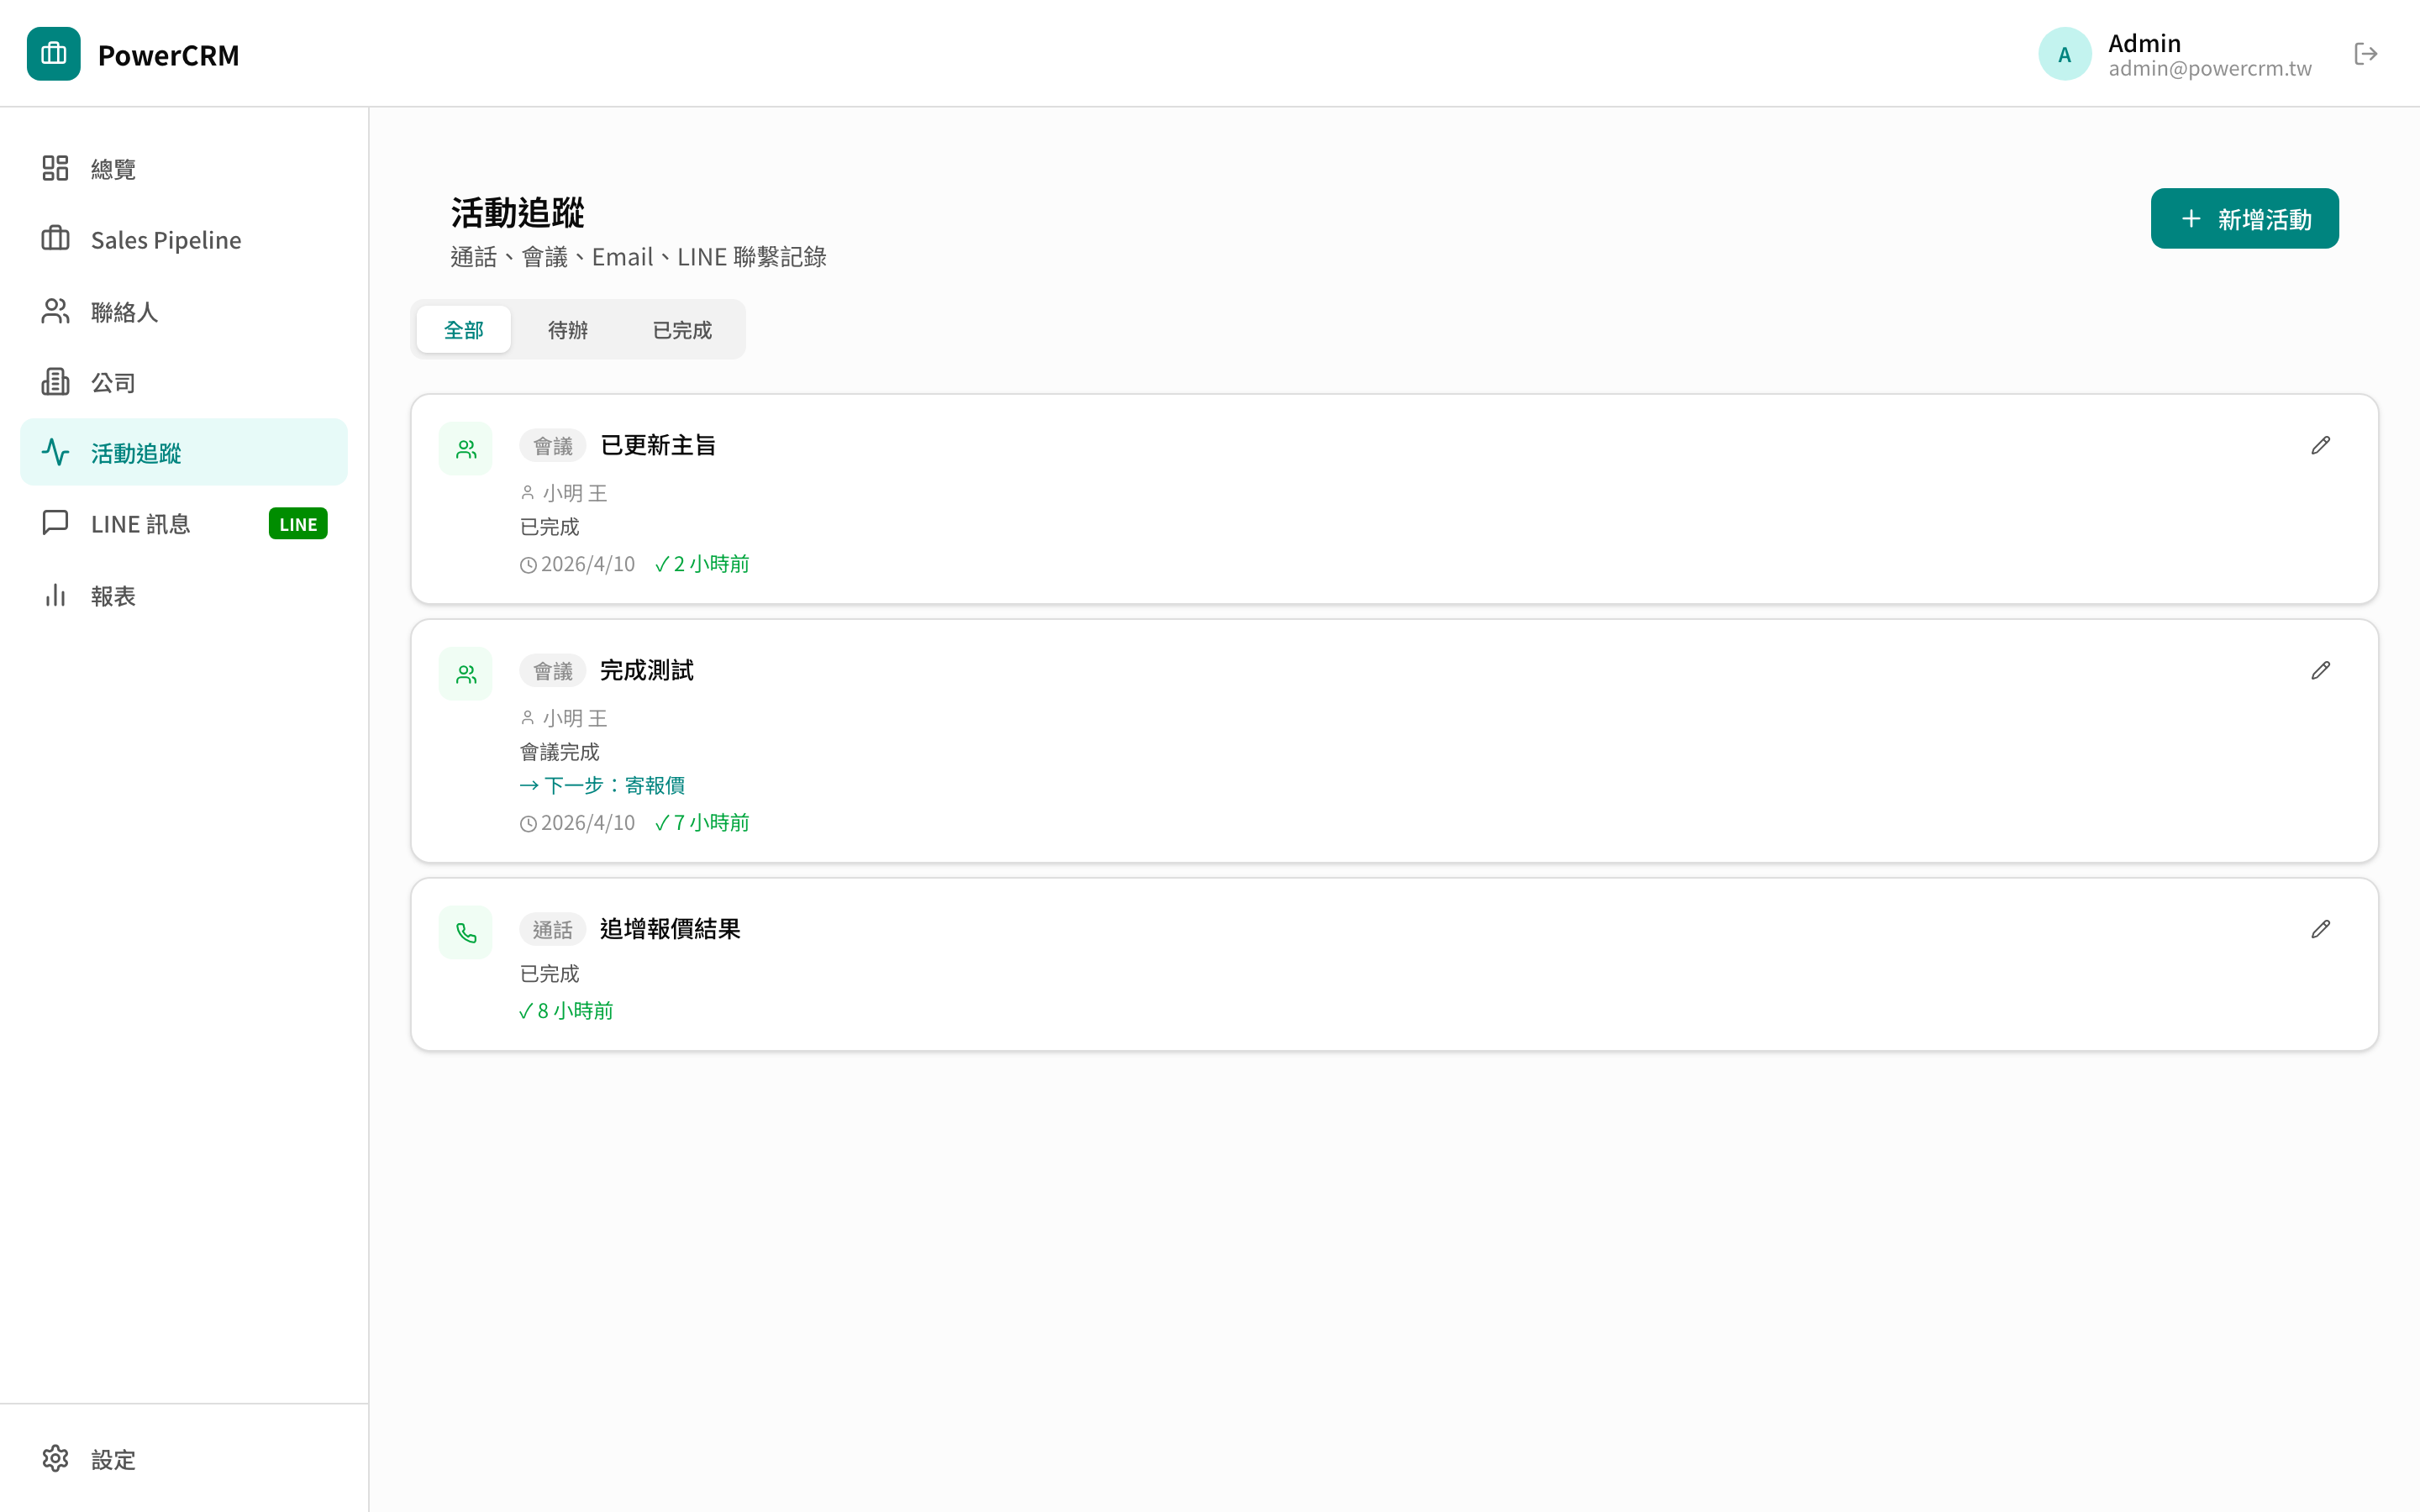Open 聯絡人 contacts page
Screen dimensions: 2420x1512
tap(124, 312)
